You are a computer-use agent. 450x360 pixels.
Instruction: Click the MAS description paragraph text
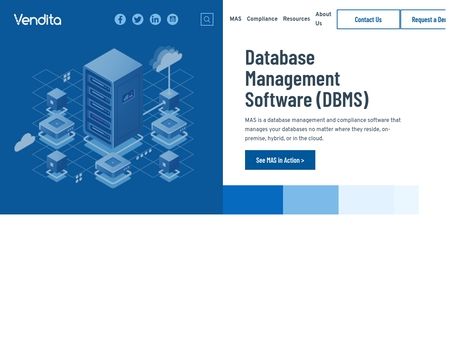[x=323, y=129]
